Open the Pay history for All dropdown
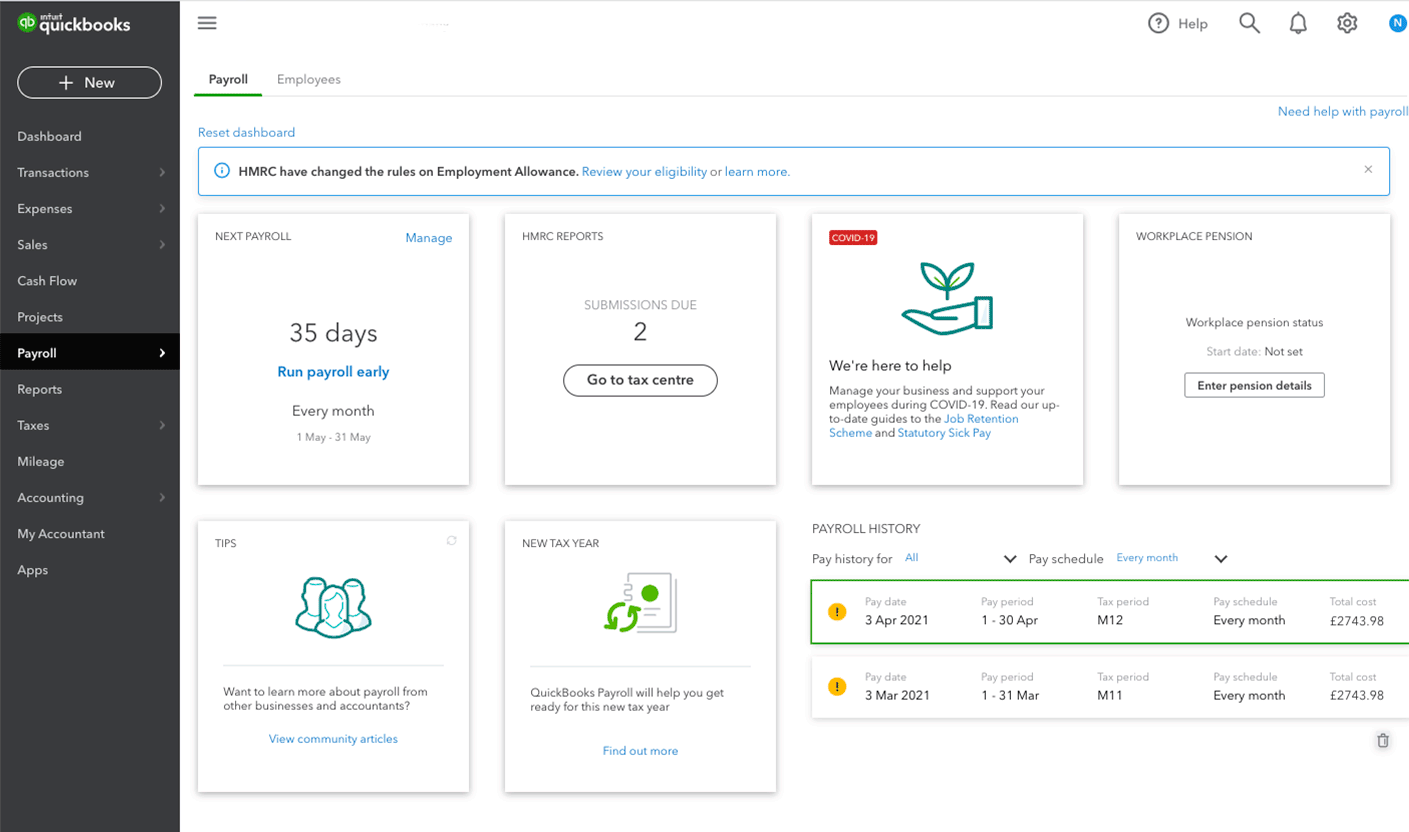Viewport: 1409px width, 832px height. [x=960, y=558]
